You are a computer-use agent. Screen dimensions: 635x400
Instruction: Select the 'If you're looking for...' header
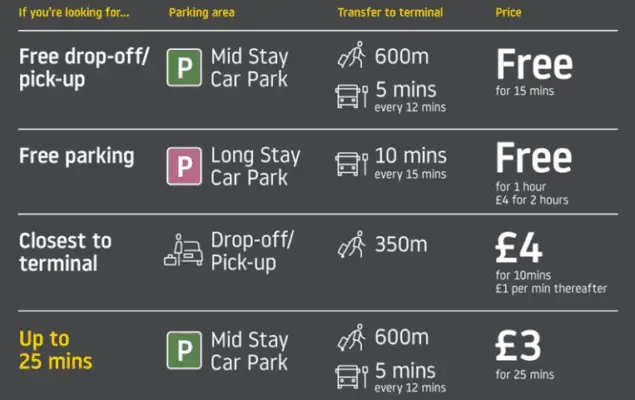74,13
